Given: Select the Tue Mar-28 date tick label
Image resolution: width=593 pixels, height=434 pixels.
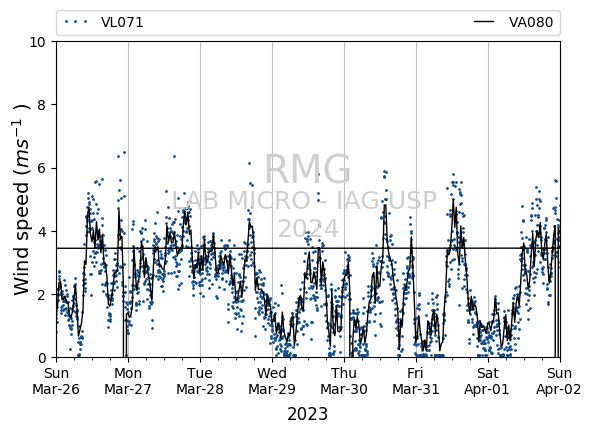Looking at the screenshot, I should pyautogui.click(x=200, y=381).
